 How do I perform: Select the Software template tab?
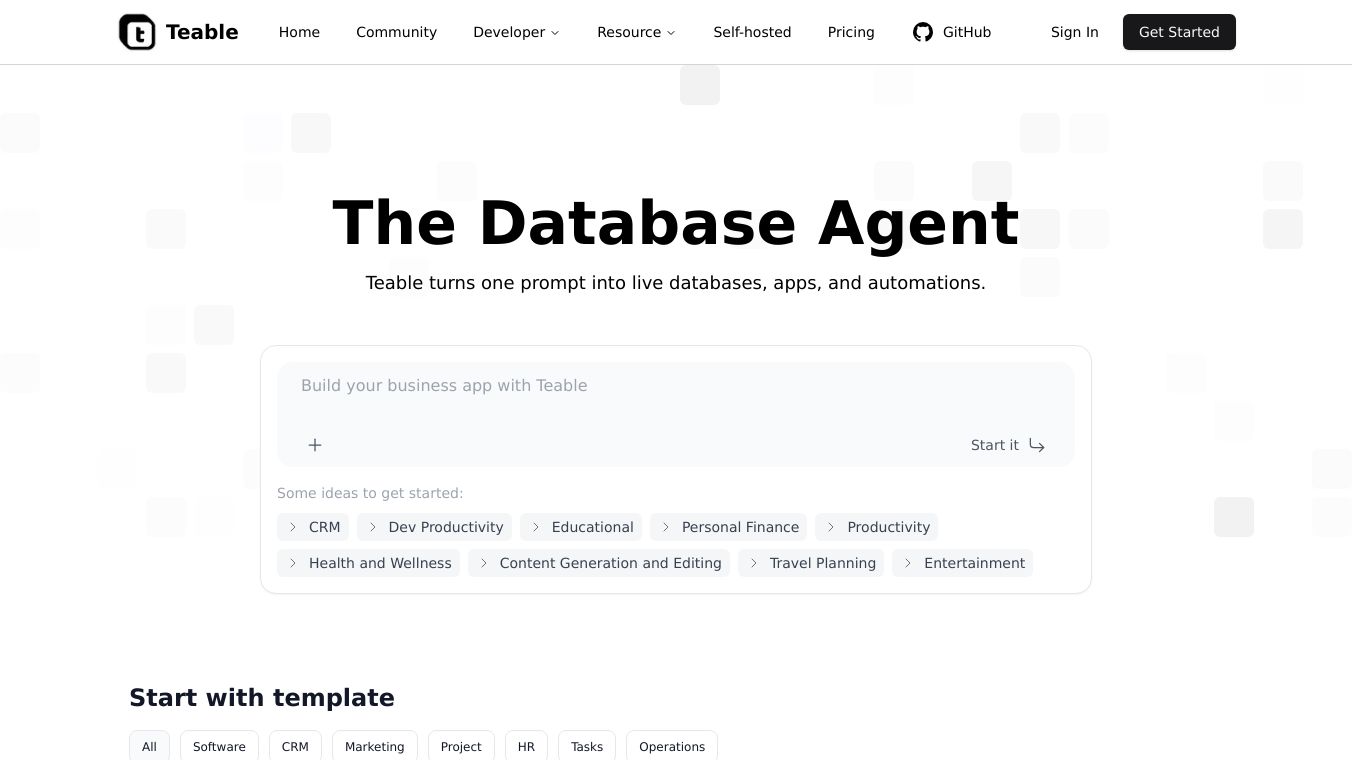[x=219, y=747]
